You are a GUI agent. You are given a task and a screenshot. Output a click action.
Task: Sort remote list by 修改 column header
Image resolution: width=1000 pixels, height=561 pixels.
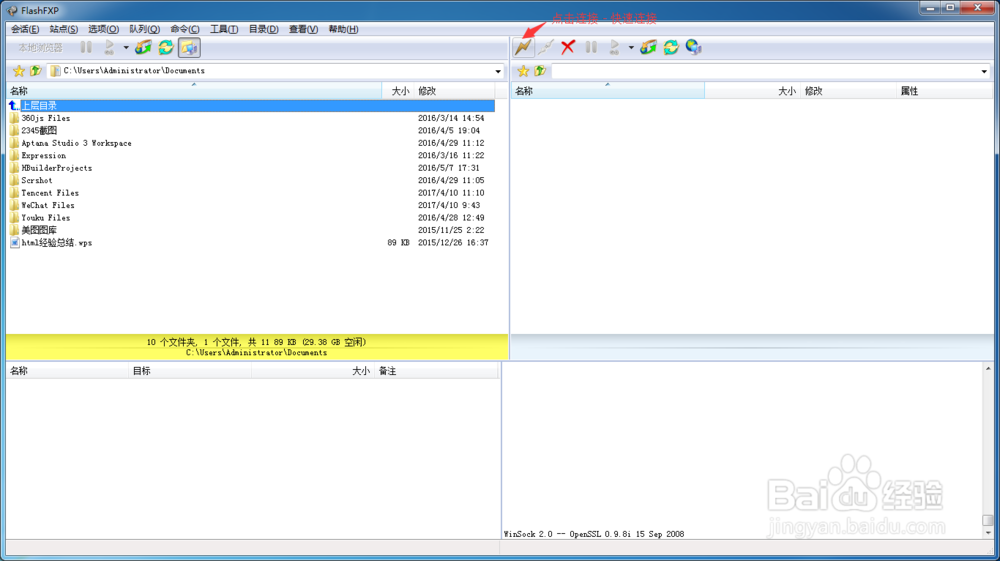(848, 91)
